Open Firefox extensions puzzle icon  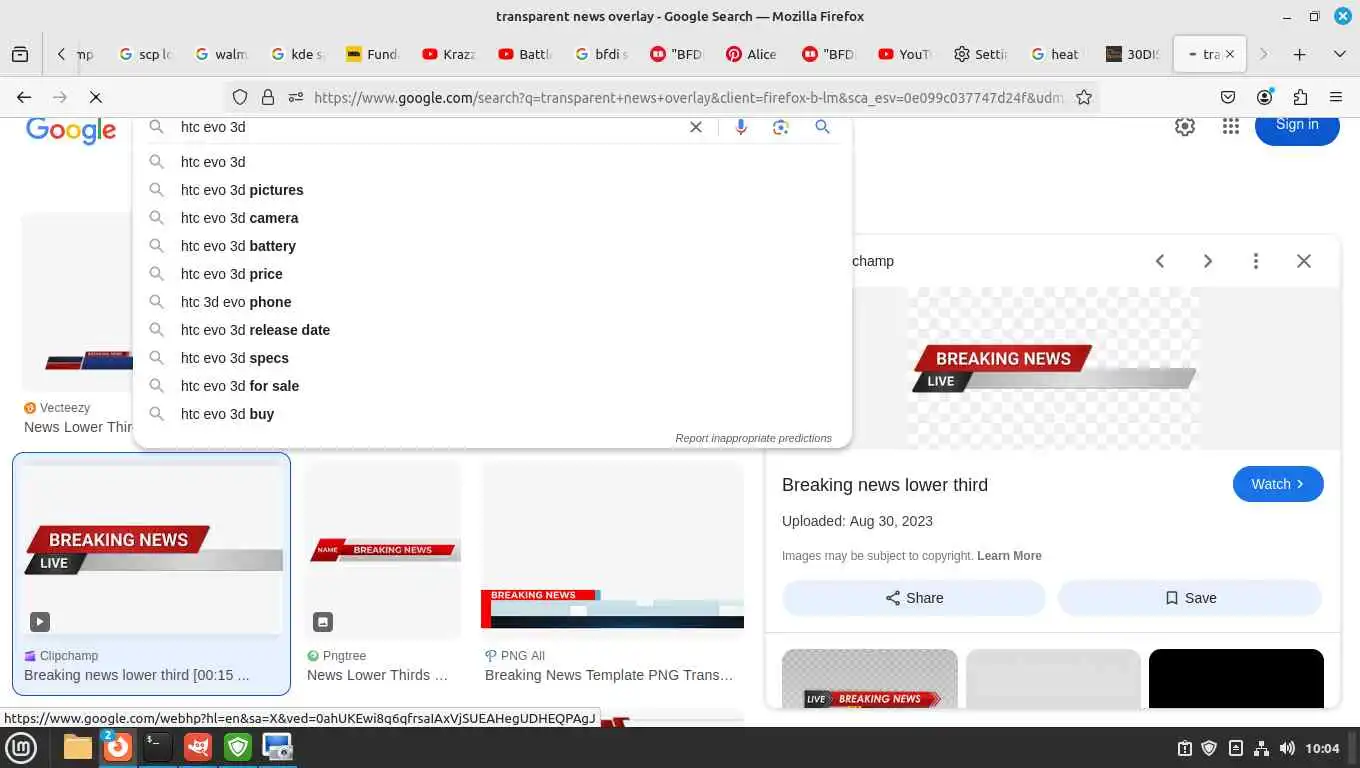coord(1300,97)
